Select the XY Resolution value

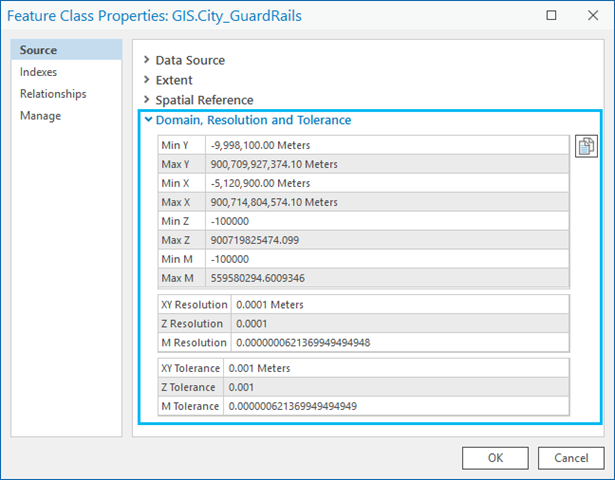click(x=398, y=305)
